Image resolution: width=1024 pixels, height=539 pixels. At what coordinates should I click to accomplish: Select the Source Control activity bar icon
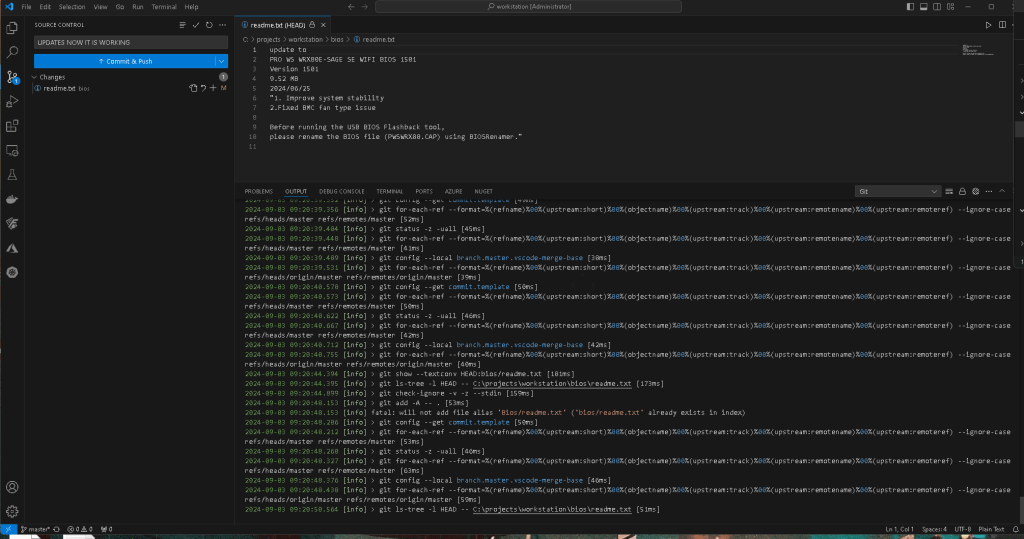[12, 77]
